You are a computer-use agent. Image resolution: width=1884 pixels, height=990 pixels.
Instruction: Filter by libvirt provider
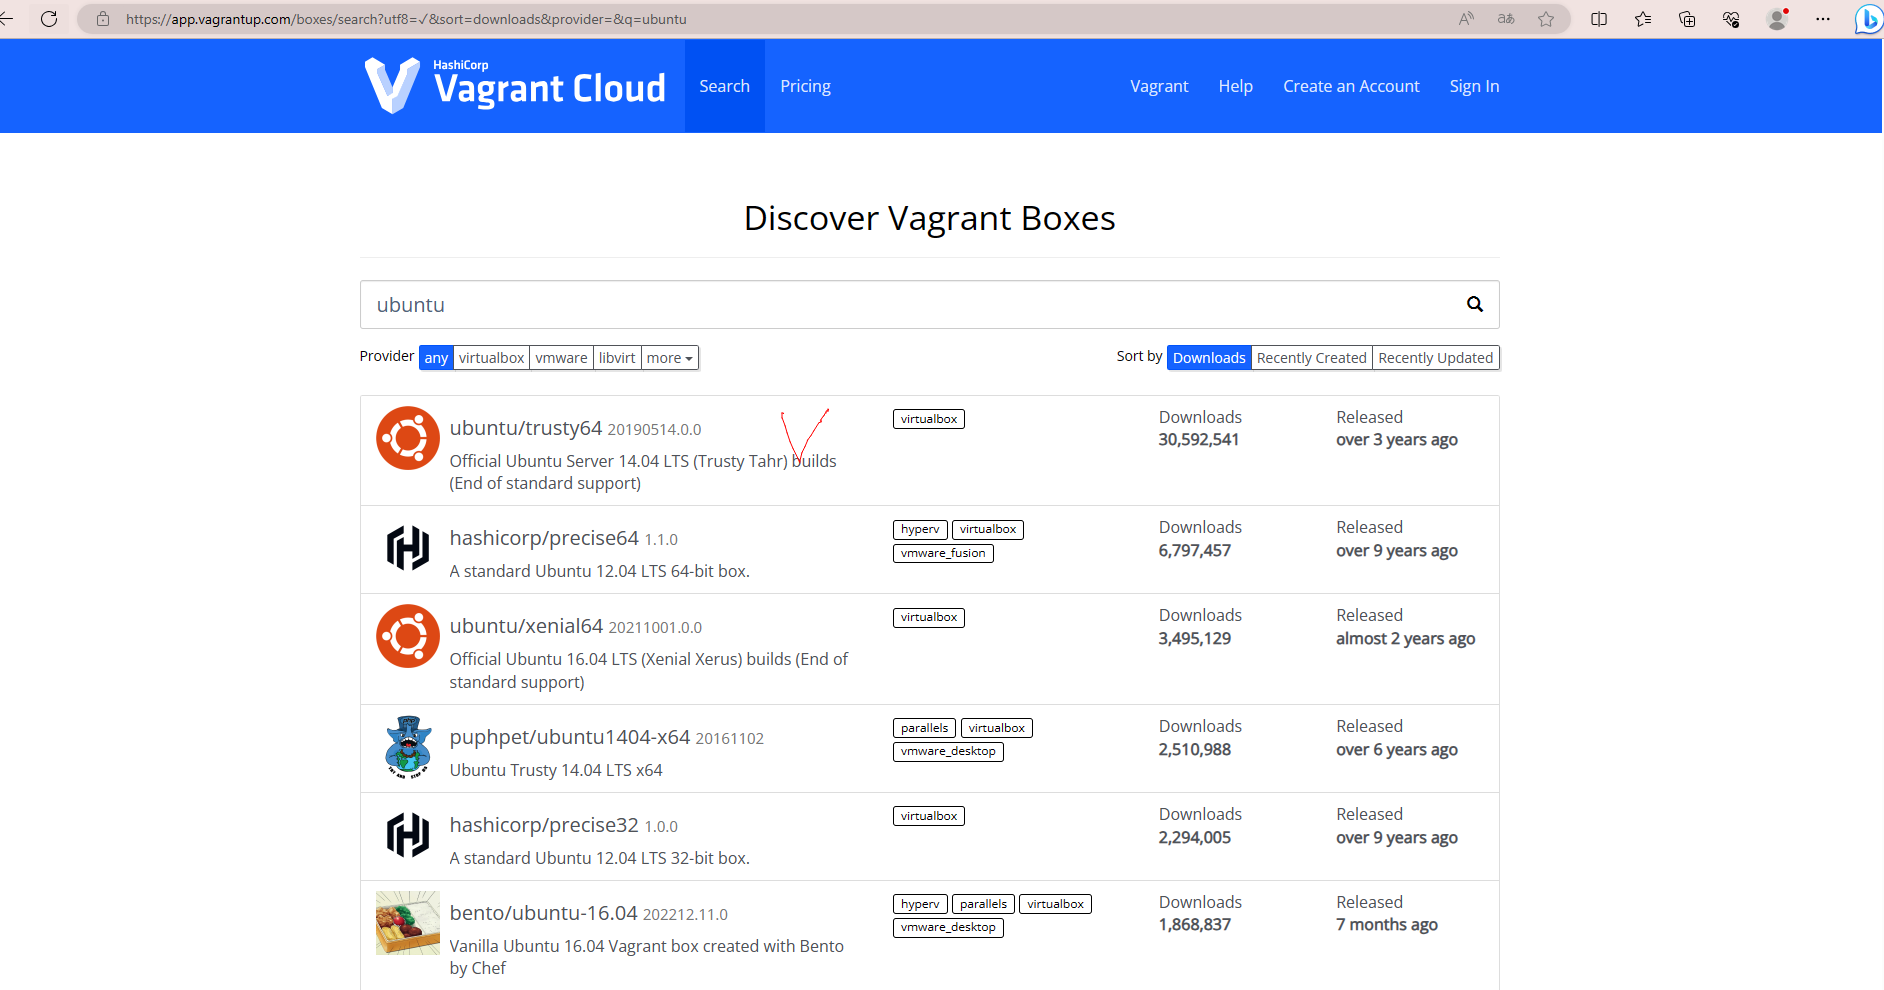[617, 358]
